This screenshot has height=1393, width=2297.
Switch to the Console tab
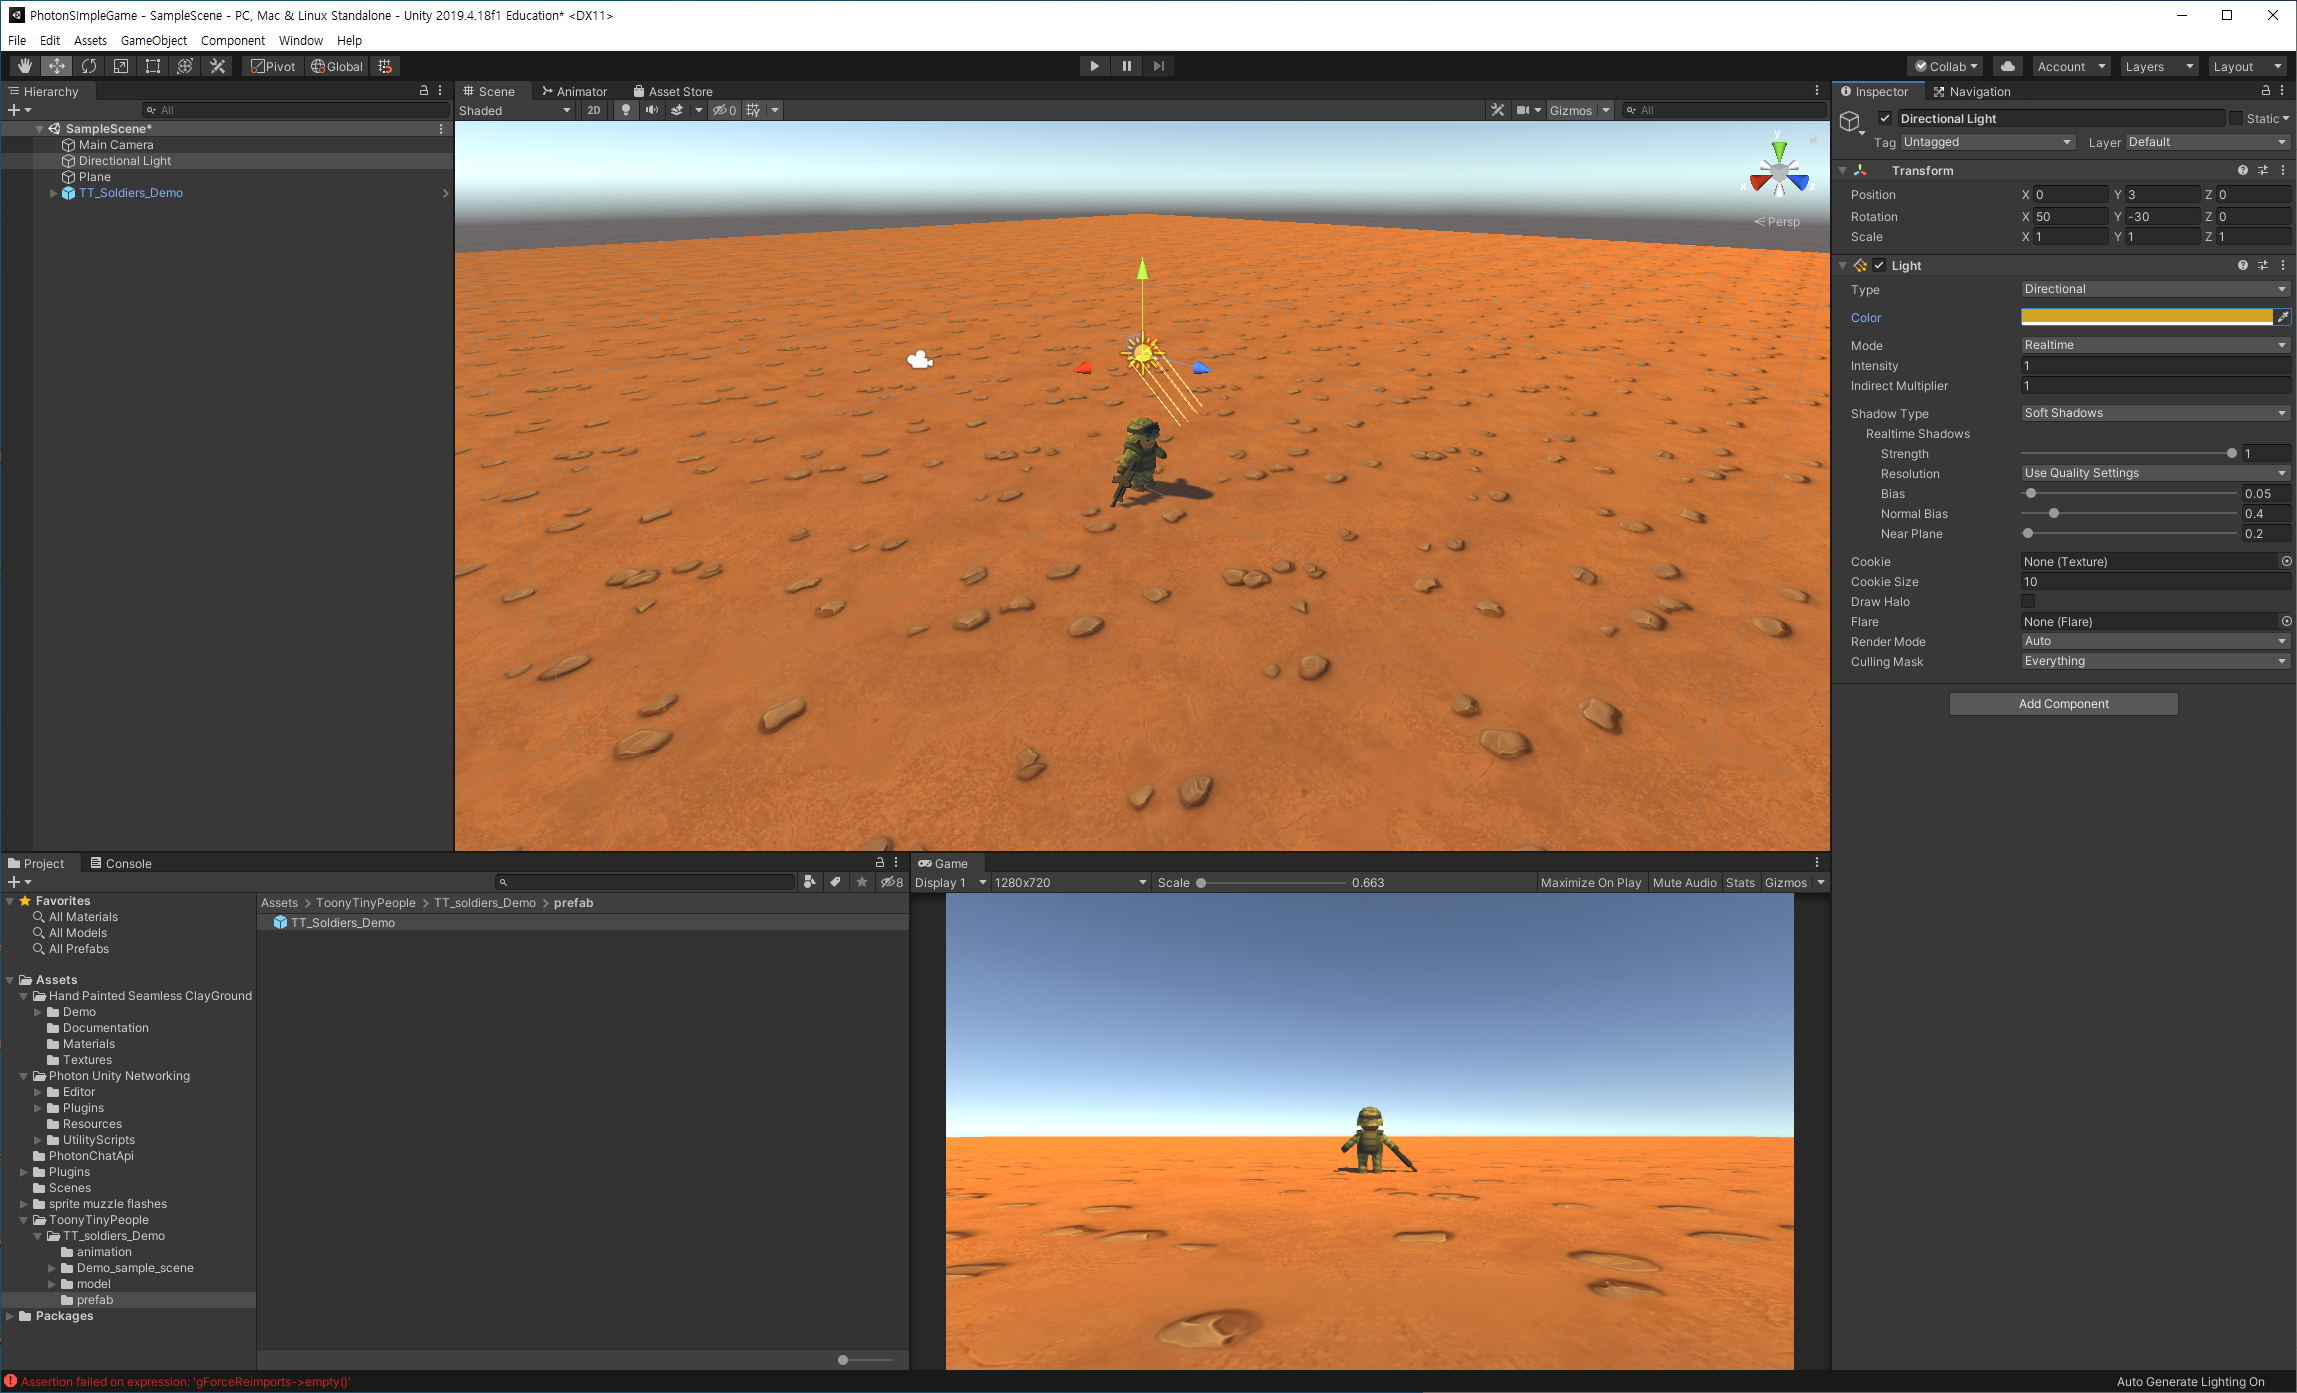(121, 863)
